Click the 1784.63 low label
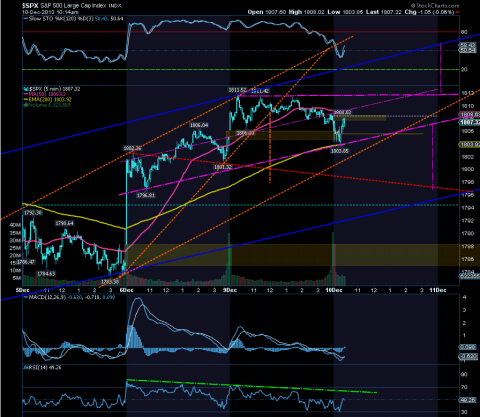Viewport: 480px width, 417px height. (x=46, y=274)
